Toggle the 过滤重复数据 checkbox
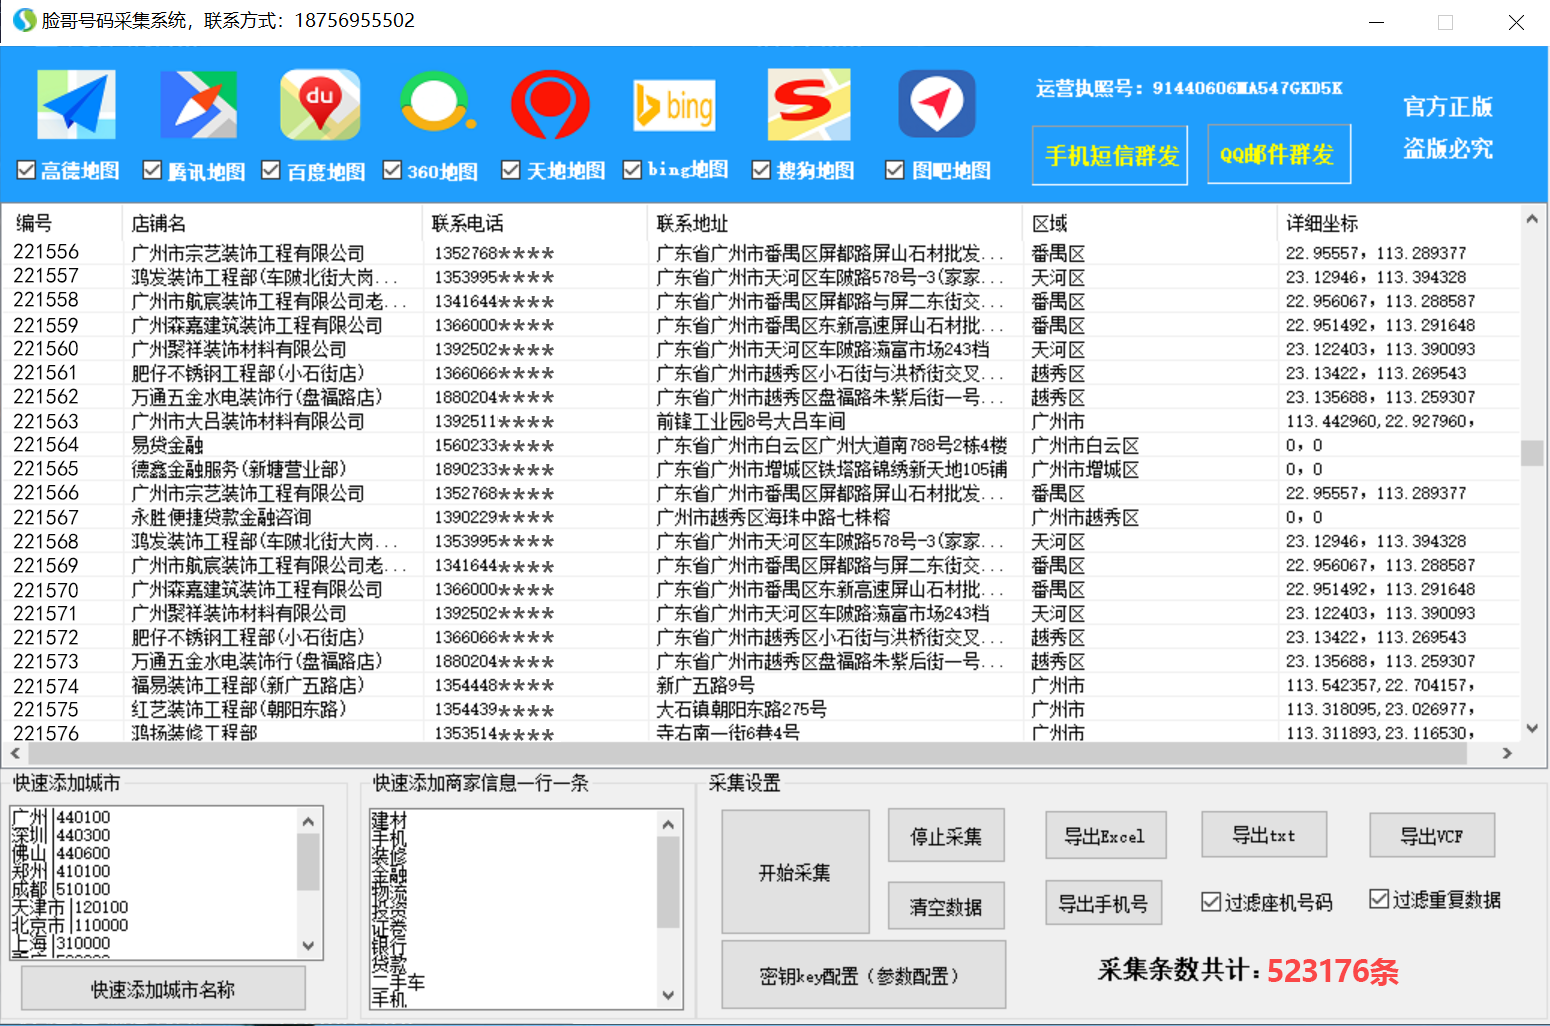 point(1379,899)
